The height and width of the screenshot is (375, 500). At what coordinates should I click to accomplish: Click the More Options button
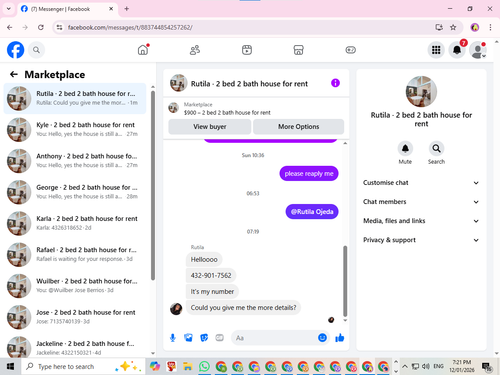coord(298,127)
